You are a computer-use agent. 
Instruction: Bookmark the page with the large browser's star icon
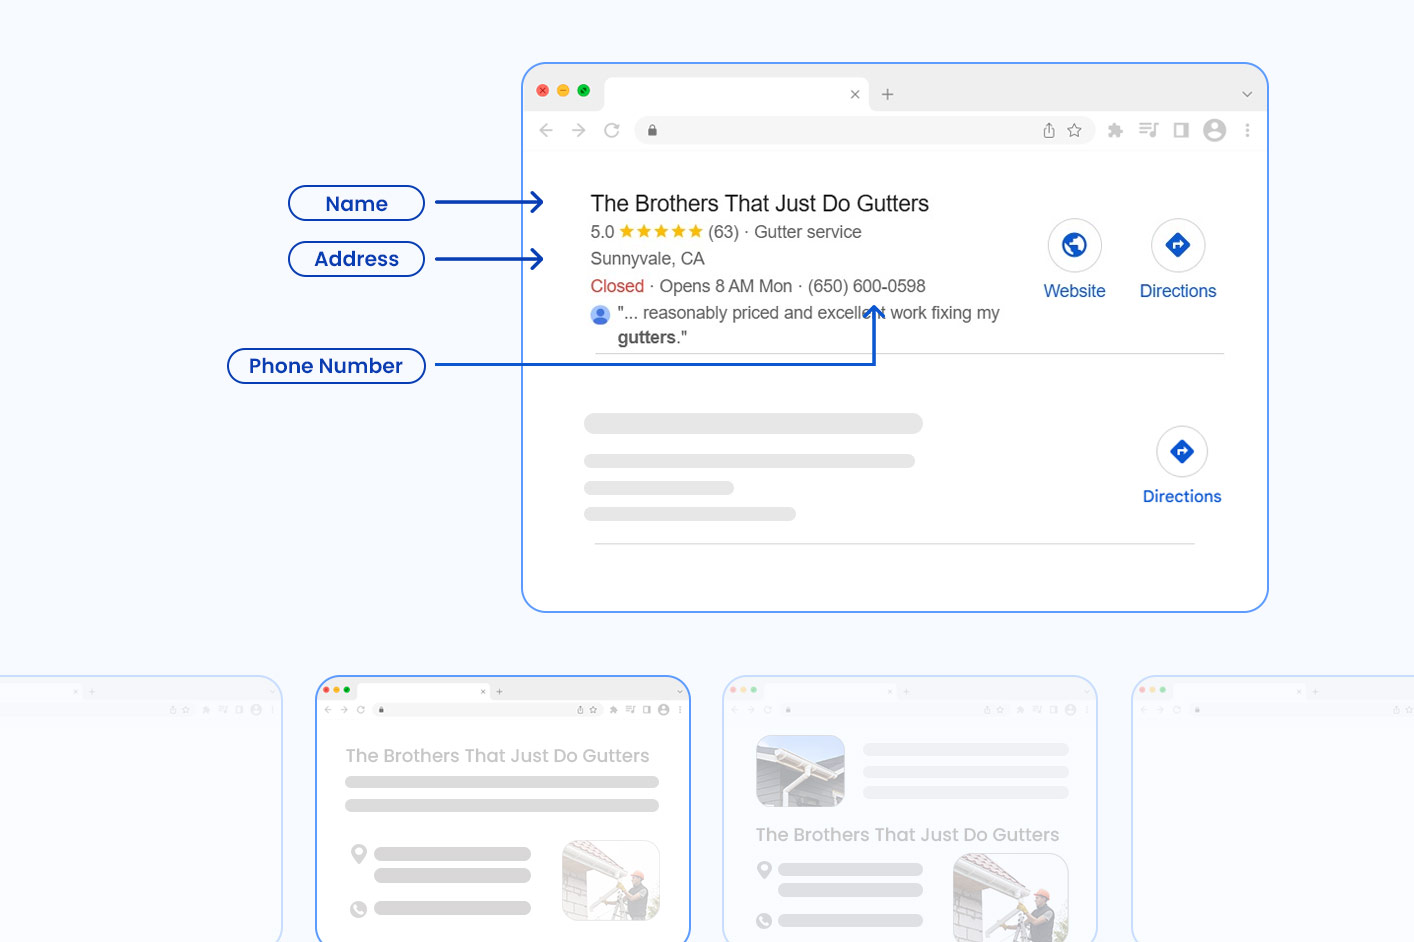(1074, 130)
